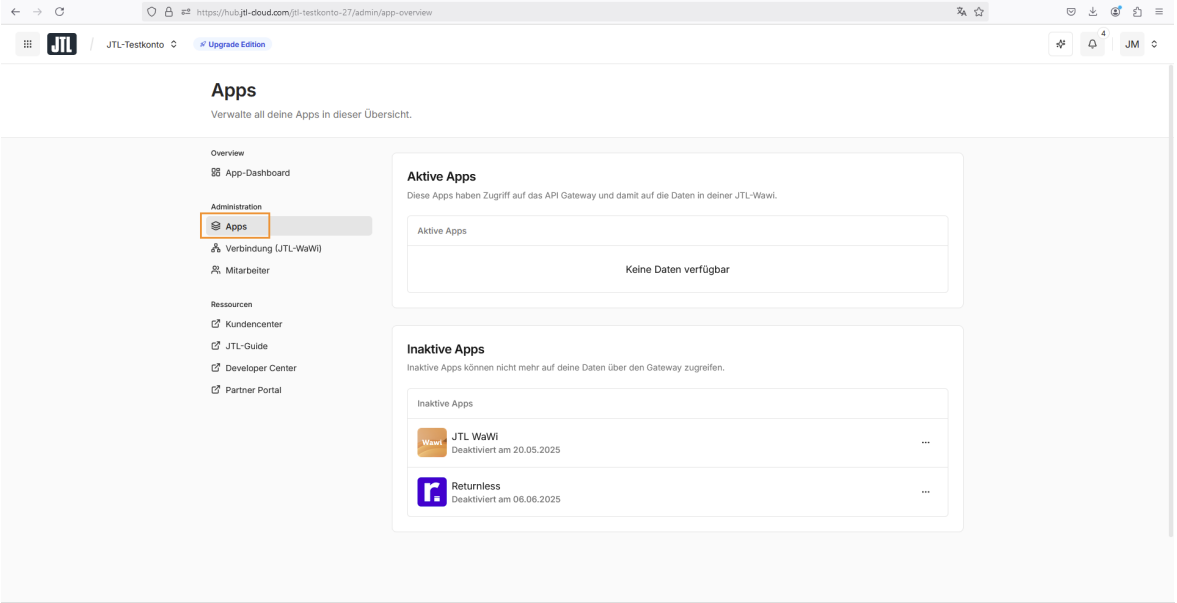The width and height of the screenshot is (1177, 603).
Task: Click the site permissions icon in the address bar
Action: click(x=186, y=12)
